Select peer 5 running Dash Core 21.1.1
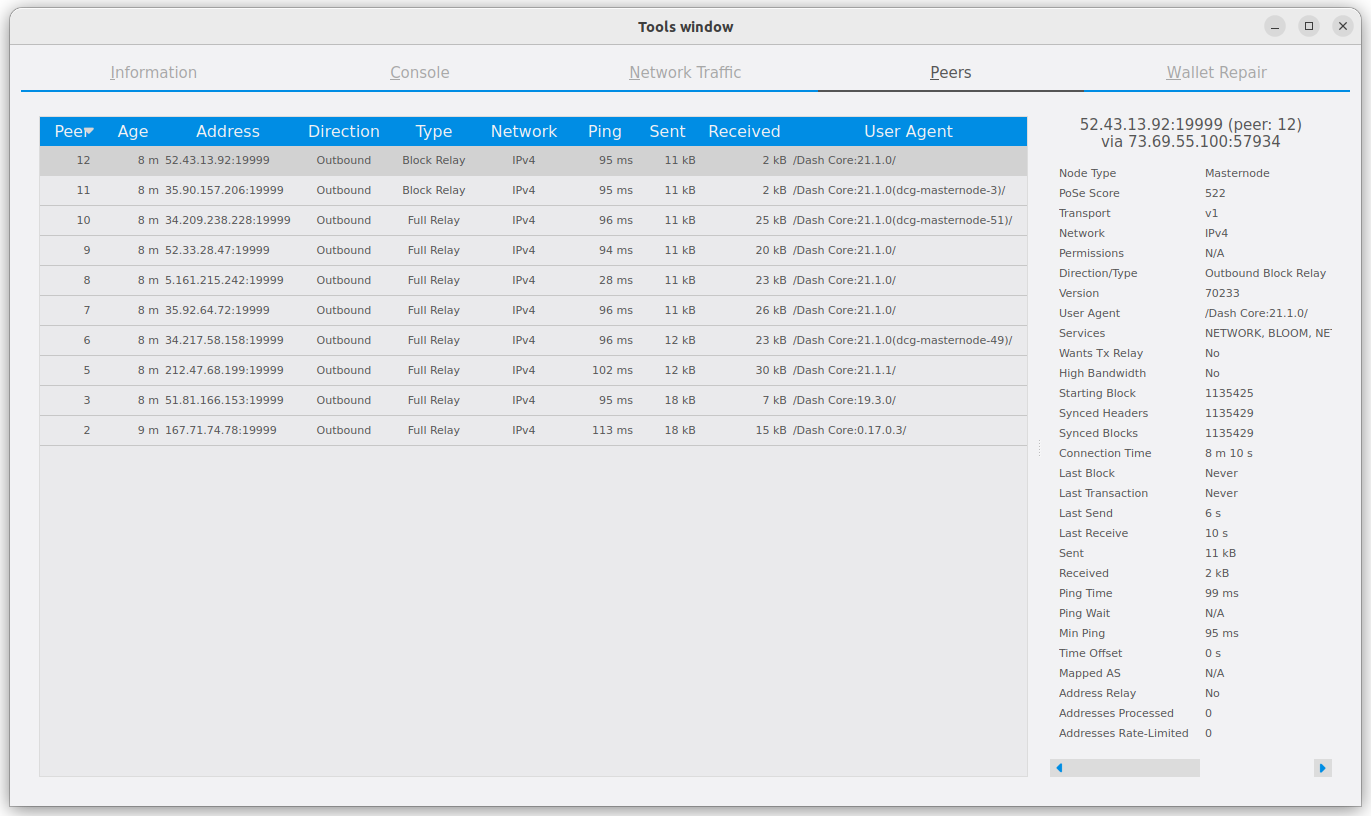The width and height of the screenshot is (1371, 816). (224, 370)
